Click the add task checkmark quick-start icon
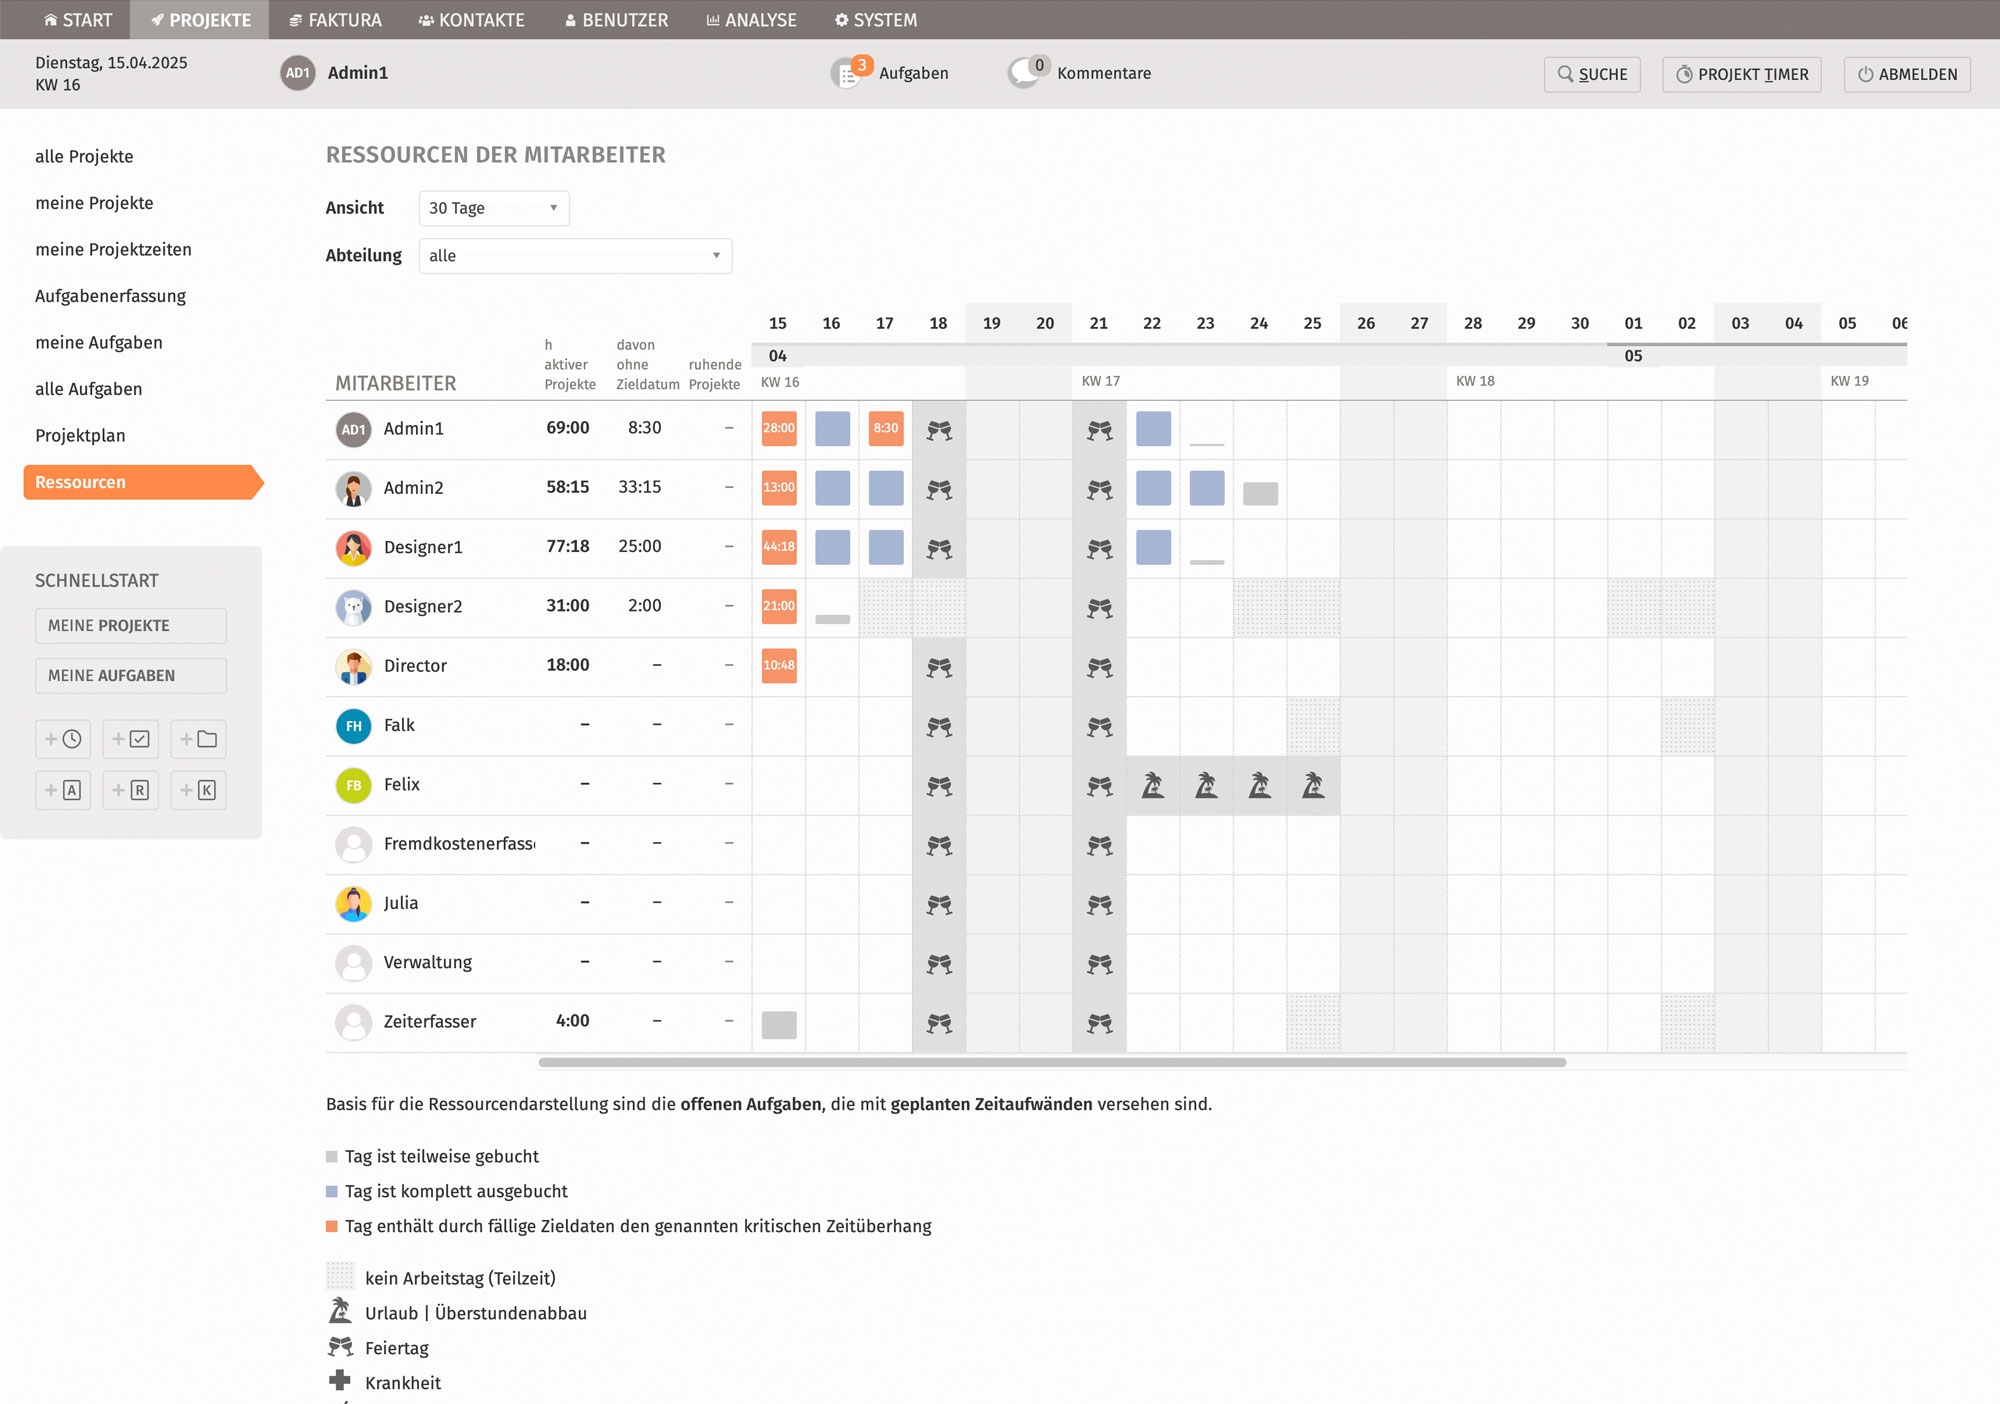This screenshot has height=1404, width=2000. 130,739
